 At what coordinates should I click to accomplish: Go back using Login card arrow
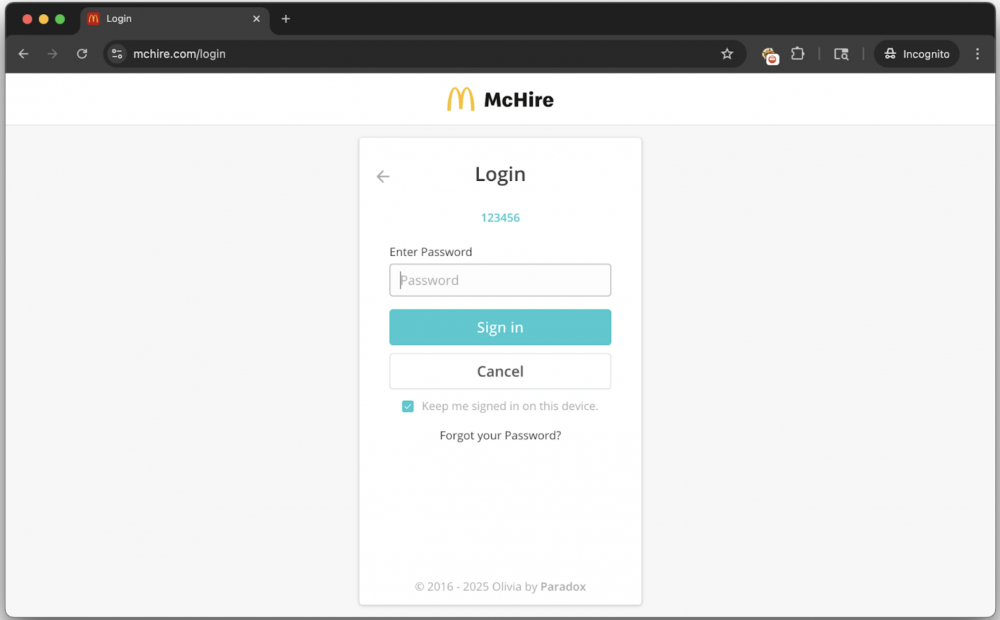coord(383,177)
